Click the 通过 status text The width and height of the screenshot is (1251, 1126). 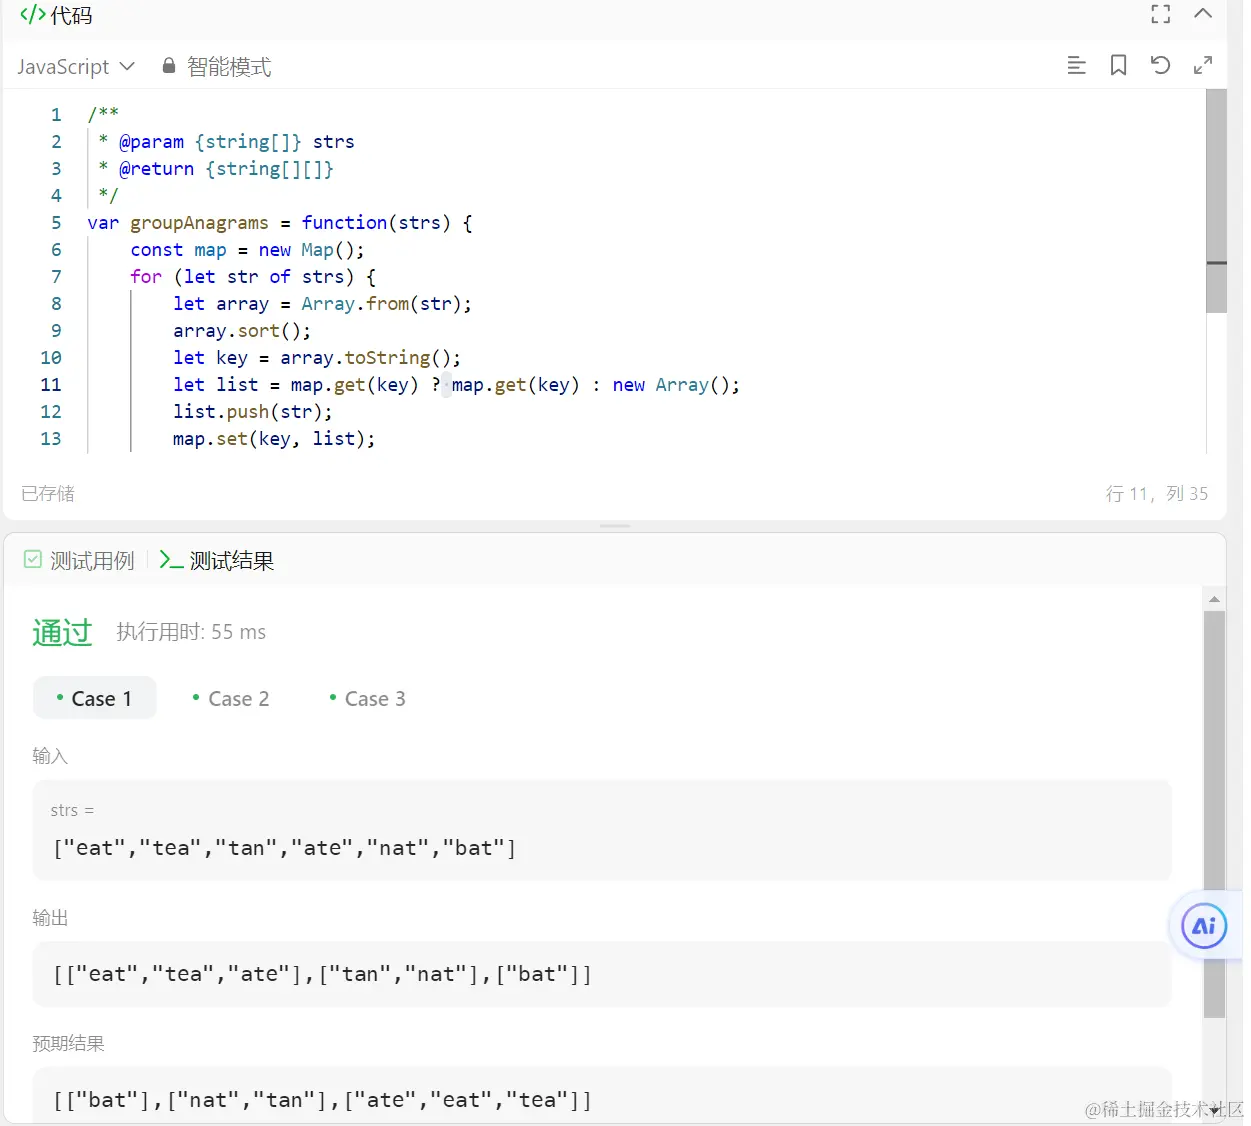pyautogui.click(x=62, y=632)
